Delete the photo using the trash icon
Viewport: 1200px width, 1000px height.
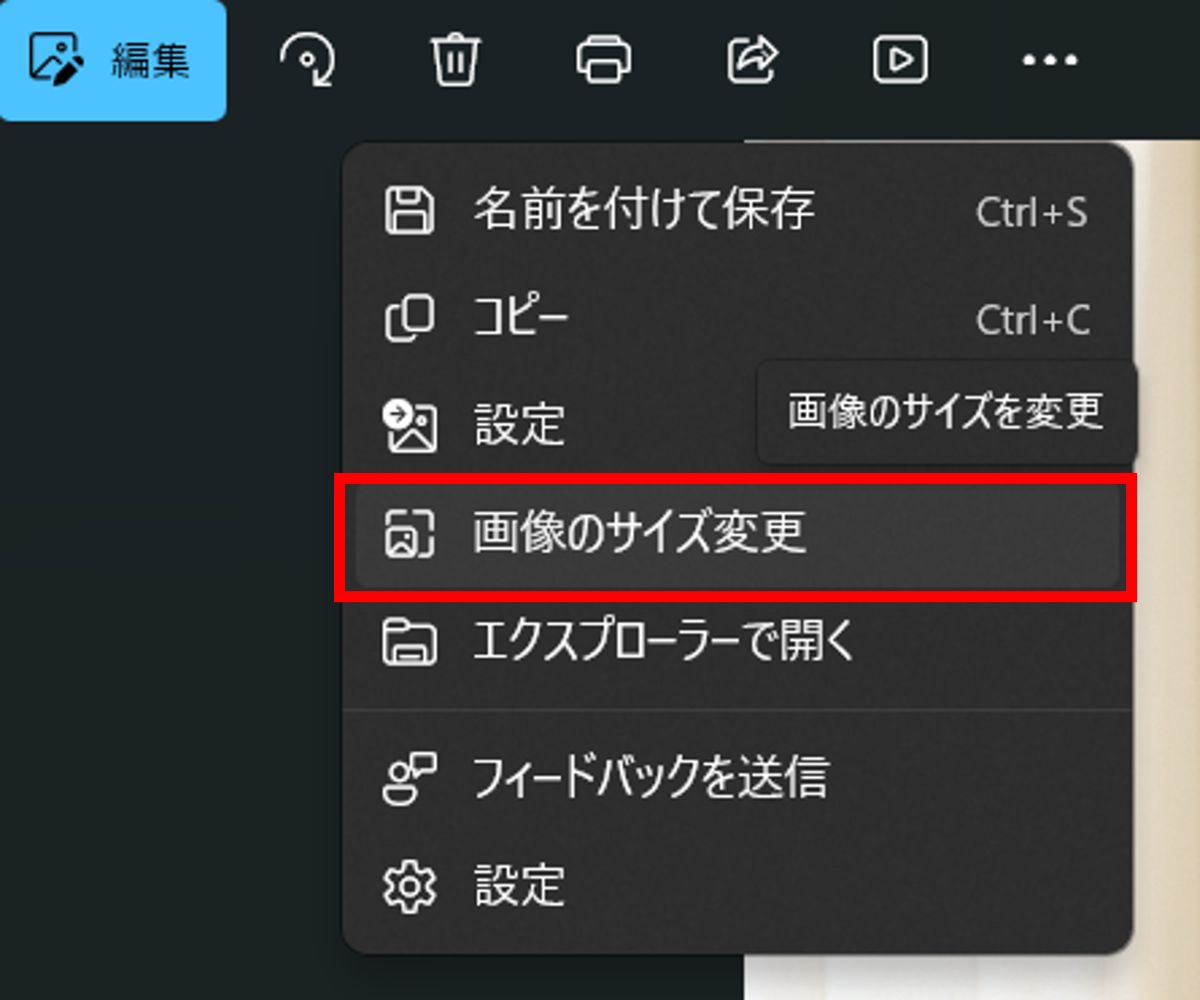(456, 59)
